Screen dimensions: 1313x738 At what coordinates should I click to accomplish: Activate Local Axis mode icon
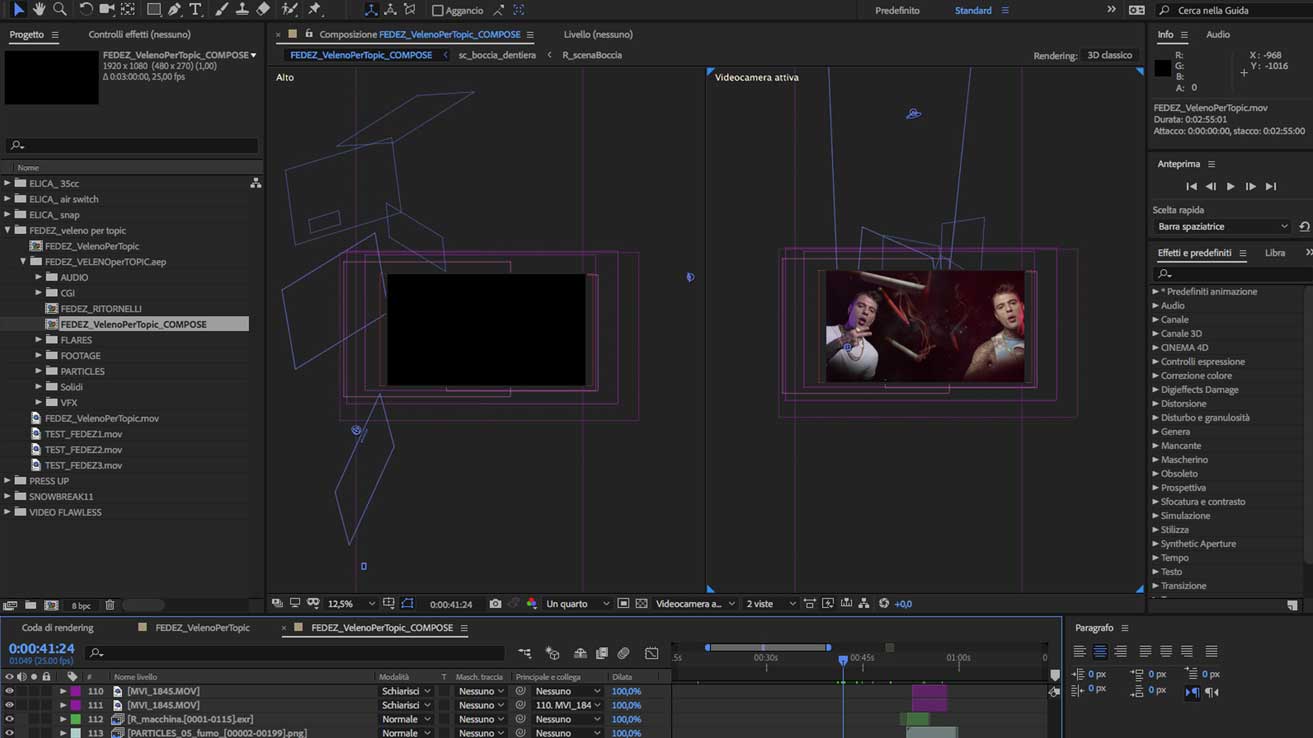(371, 10)
